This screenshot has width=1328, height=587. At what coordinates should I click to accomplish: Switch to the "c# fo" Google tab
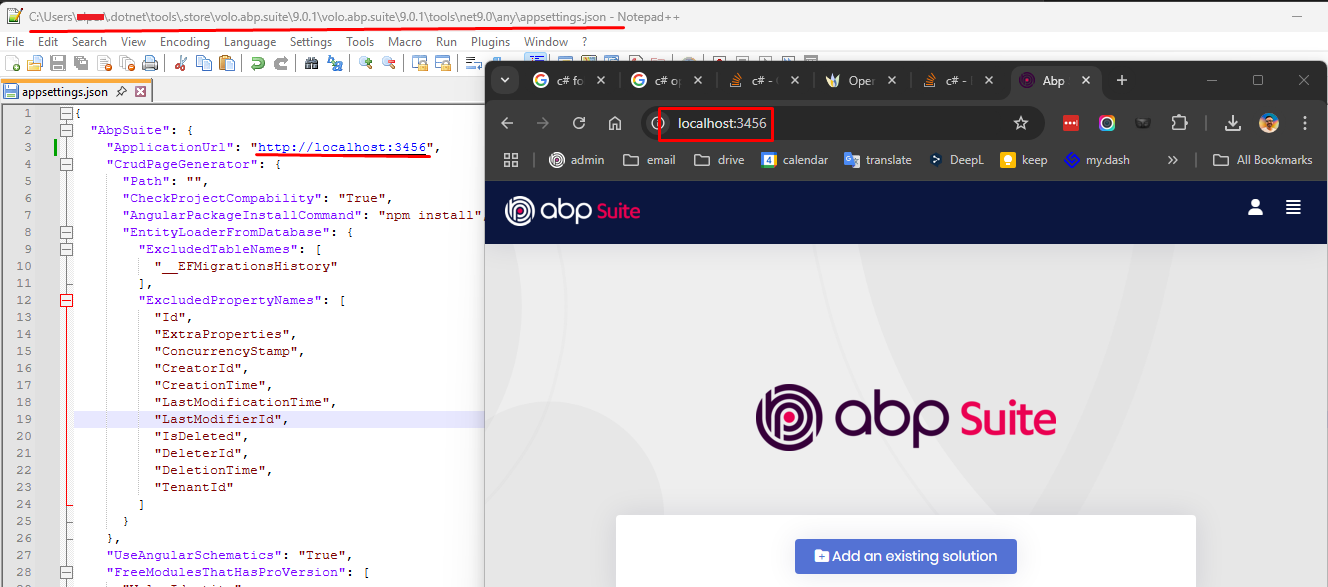570,81
